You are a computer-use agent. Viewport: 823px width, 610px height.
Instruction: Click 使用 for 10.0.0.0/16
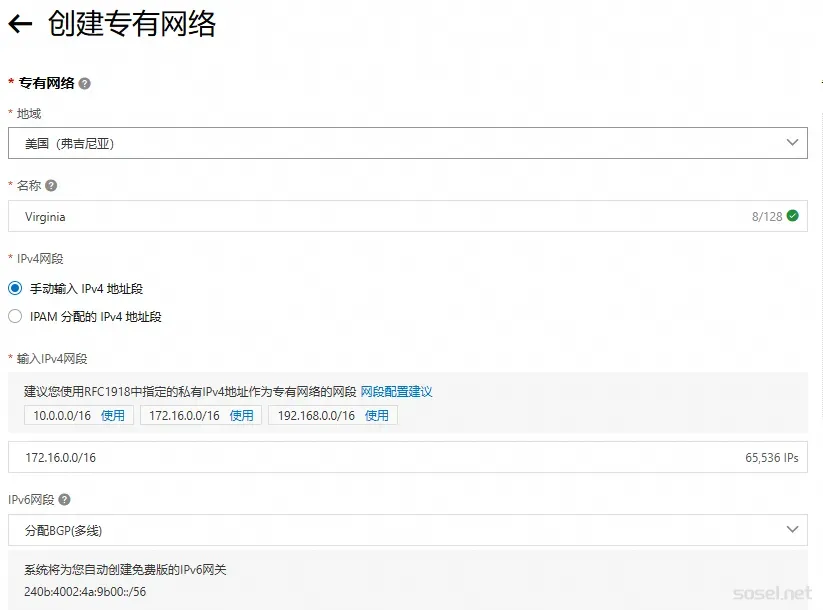pyautogui.click(x=113, y=416)
